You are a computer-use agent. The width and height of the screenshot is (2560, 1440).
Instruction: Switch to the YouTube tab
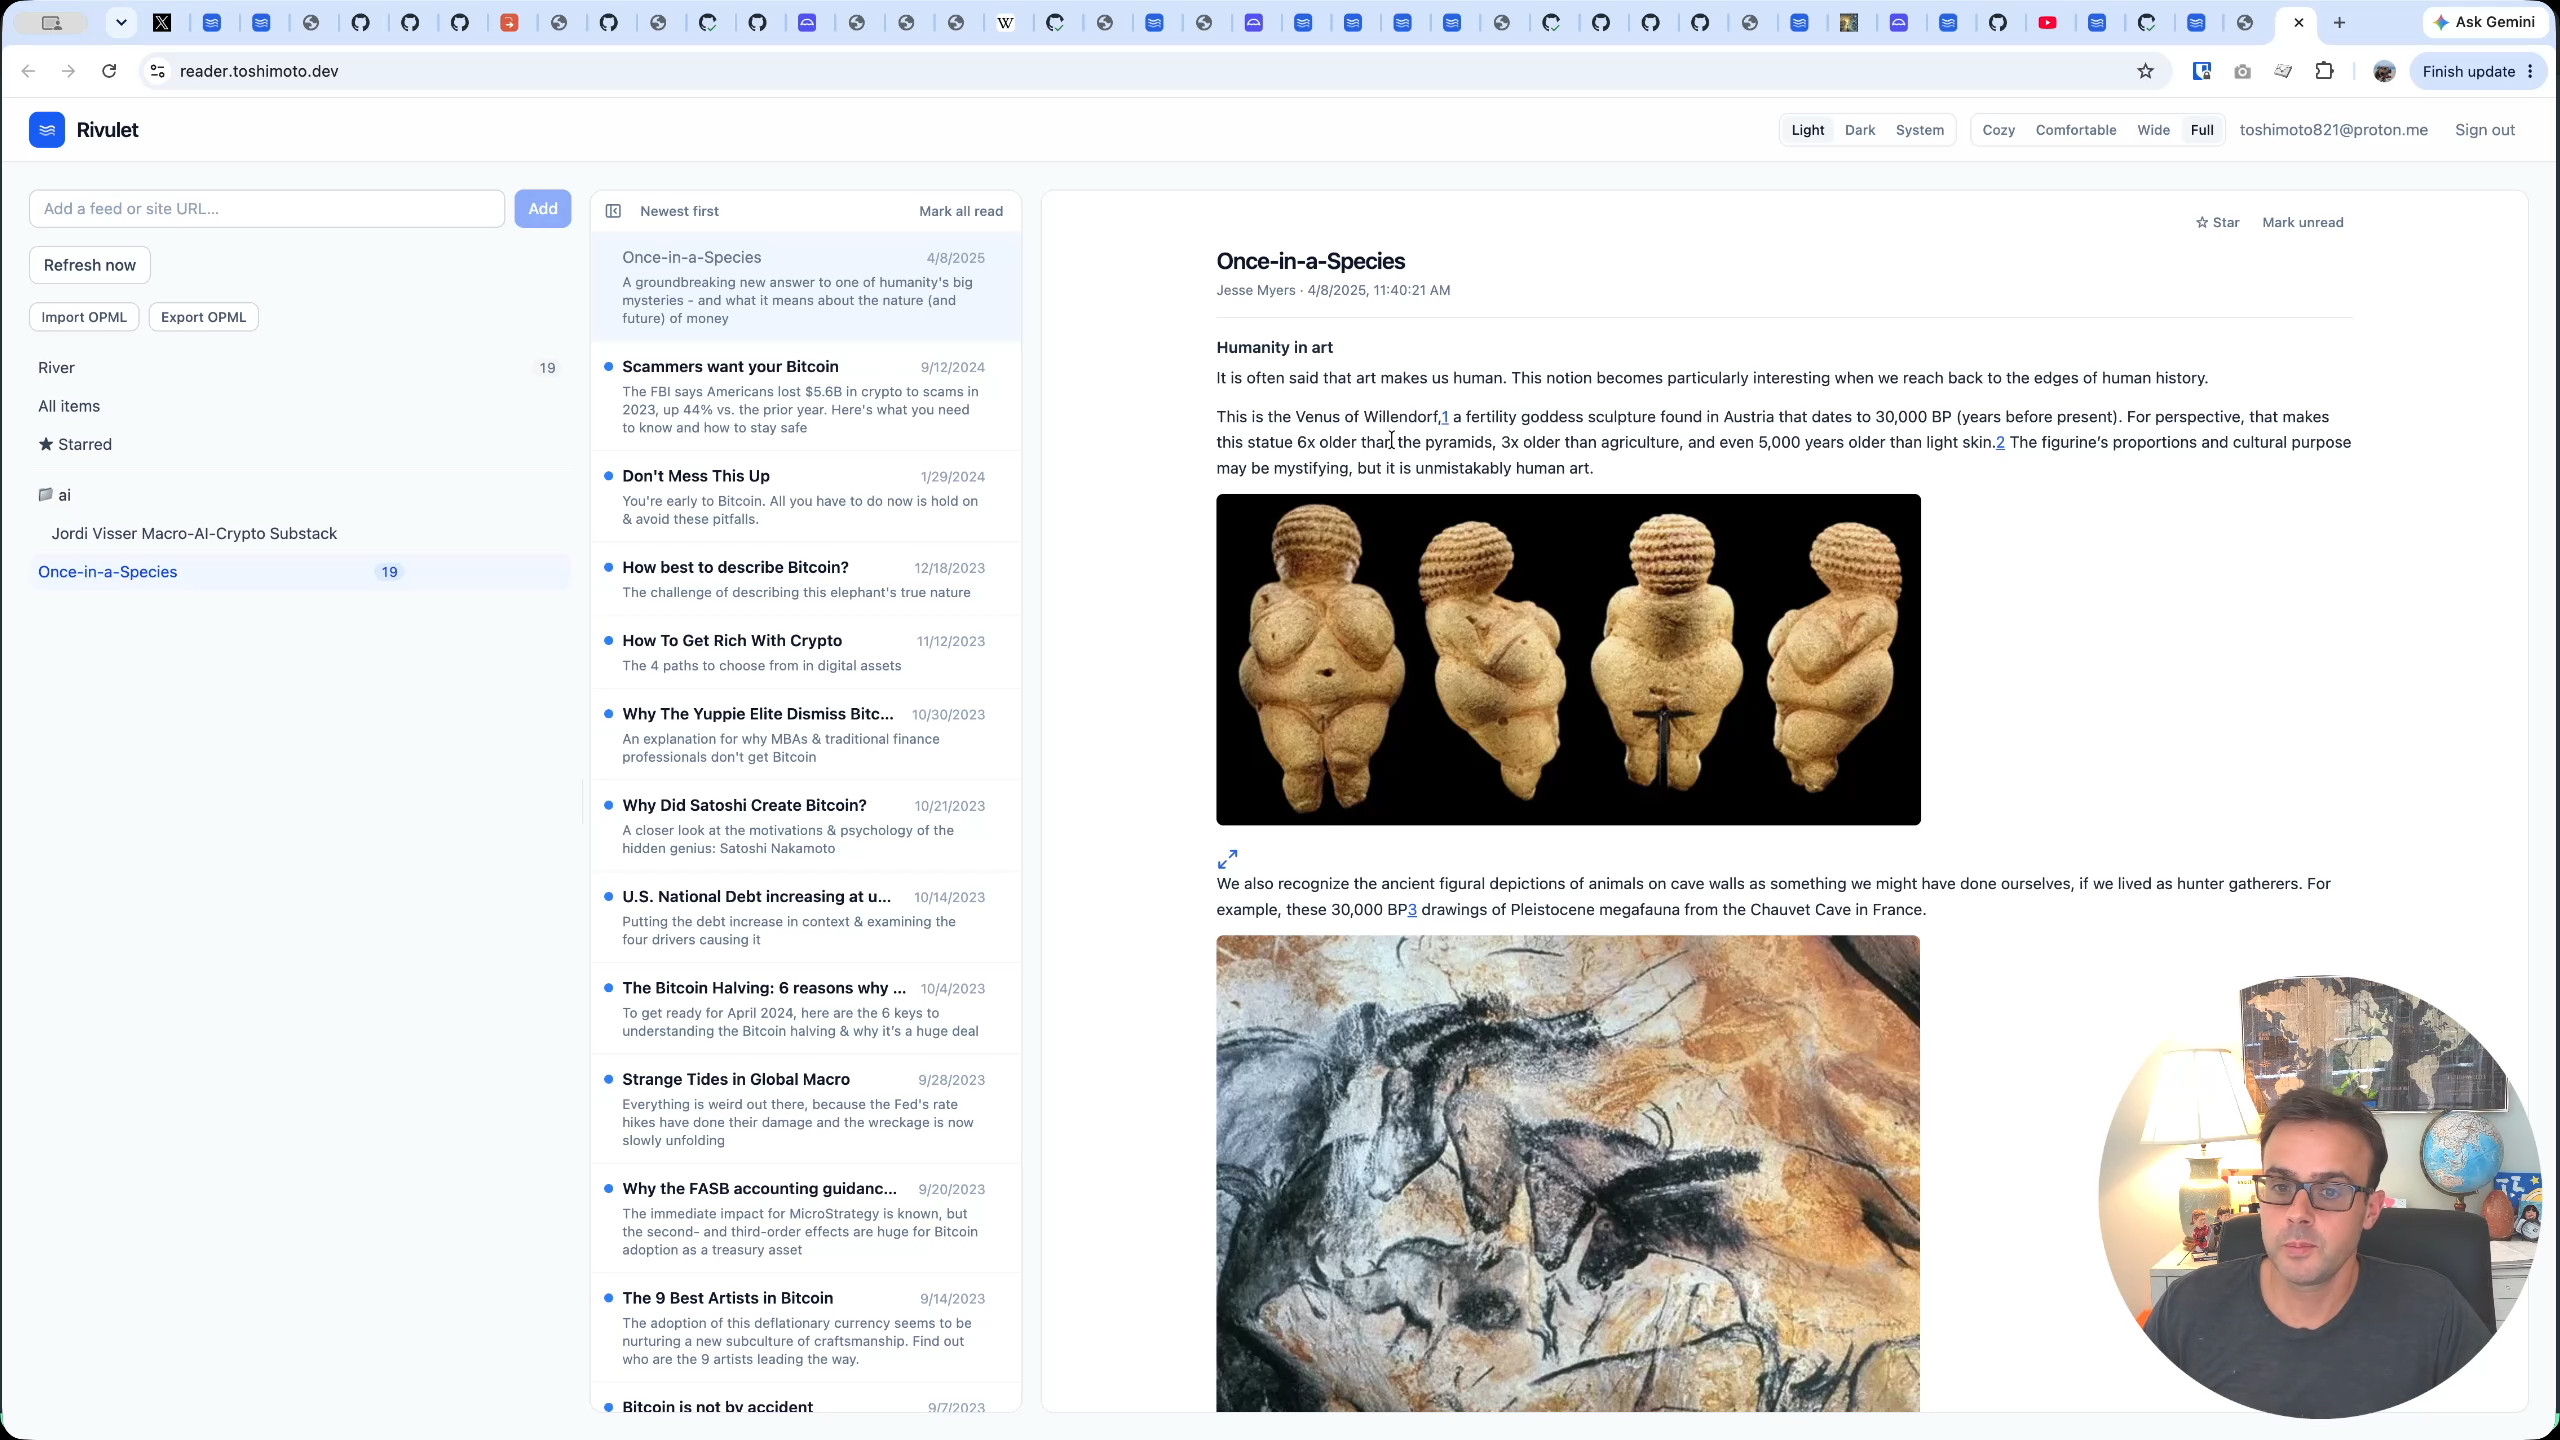(x=2047, y=22)
